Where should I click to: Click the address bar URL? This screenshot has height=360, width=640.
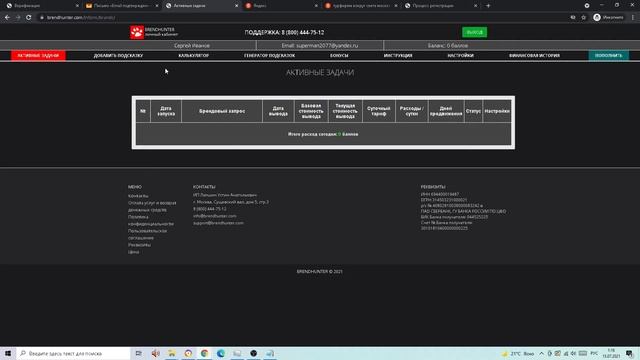click(81, 18)
